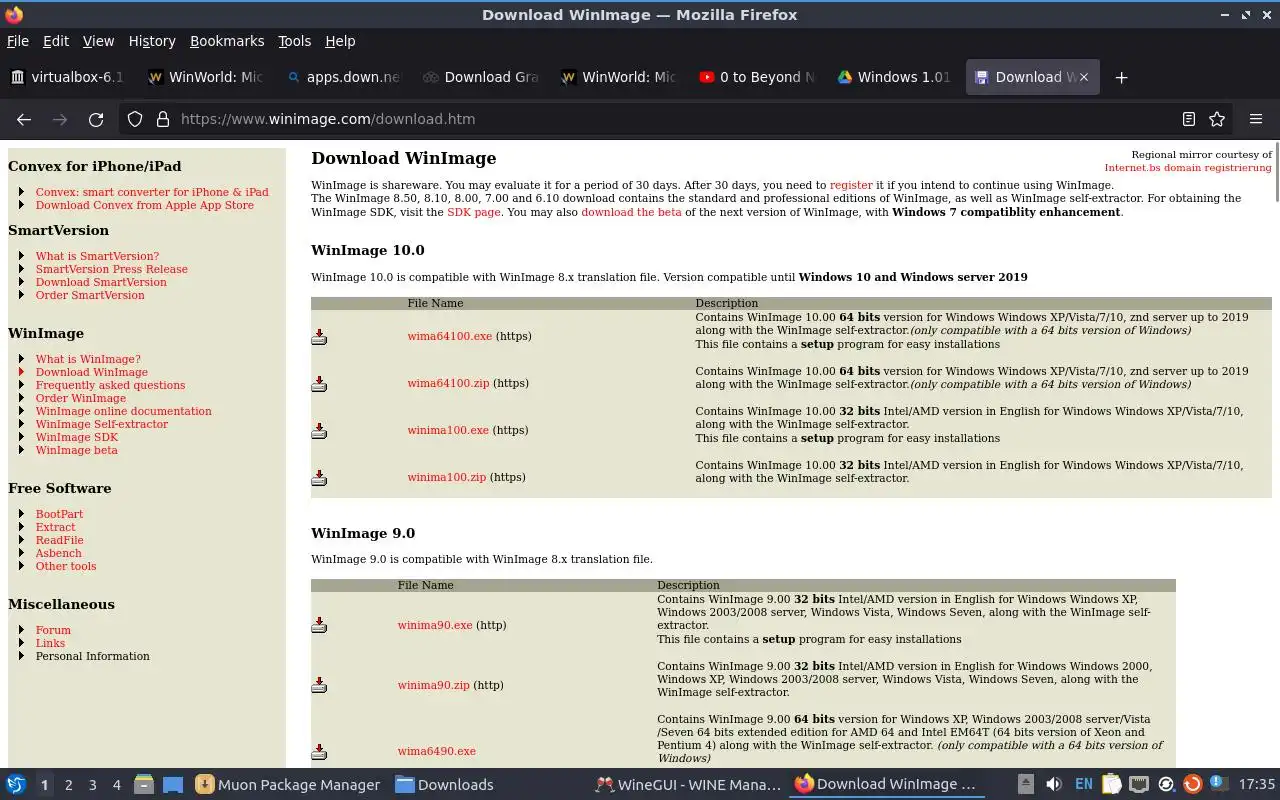Click the BootPart free software link
This screenshot has height=800, width=1280.
click(59, 514)
